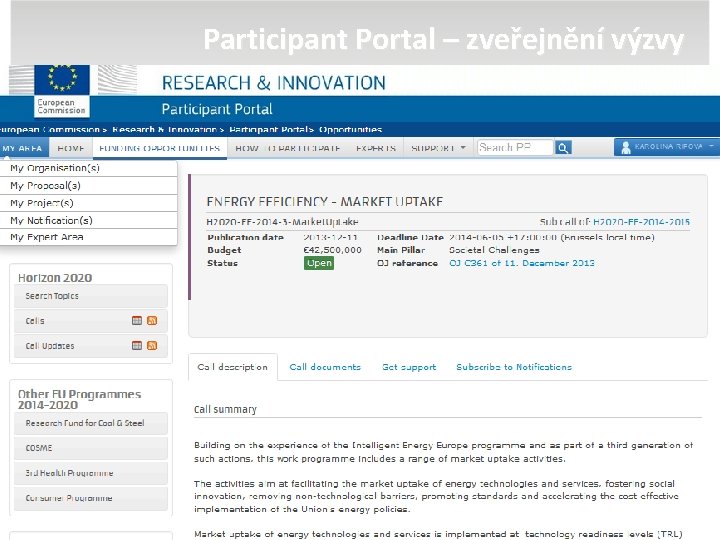Click the budget value €42,500,000
720x540 pixels.
[332, 250]
